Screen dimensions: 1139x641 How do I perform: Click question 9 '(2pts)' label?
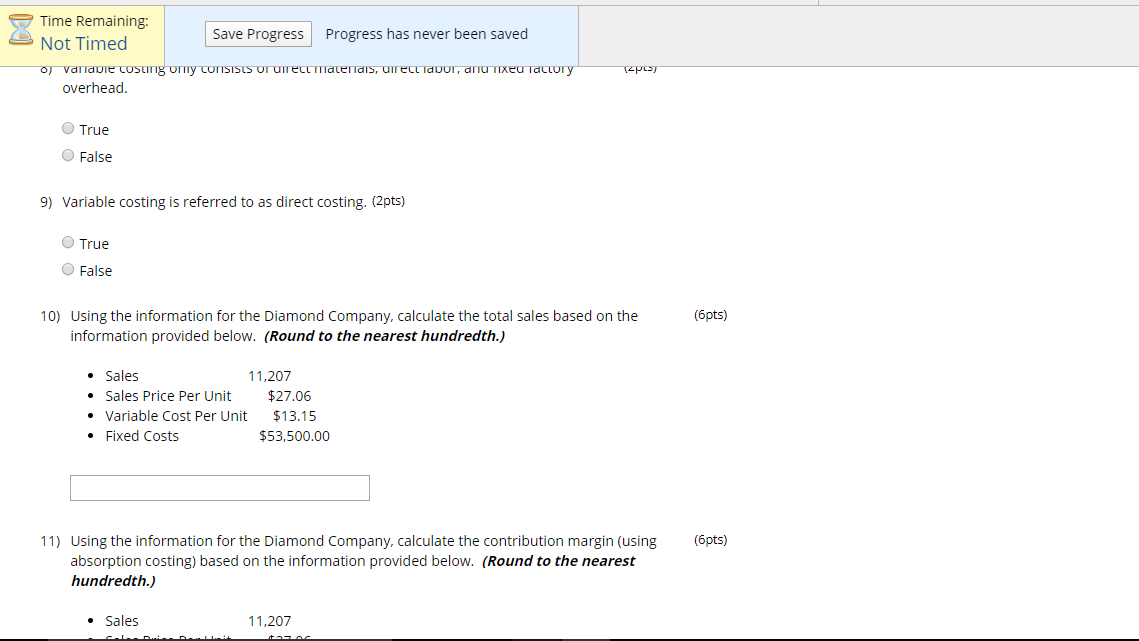pos(388,201)
